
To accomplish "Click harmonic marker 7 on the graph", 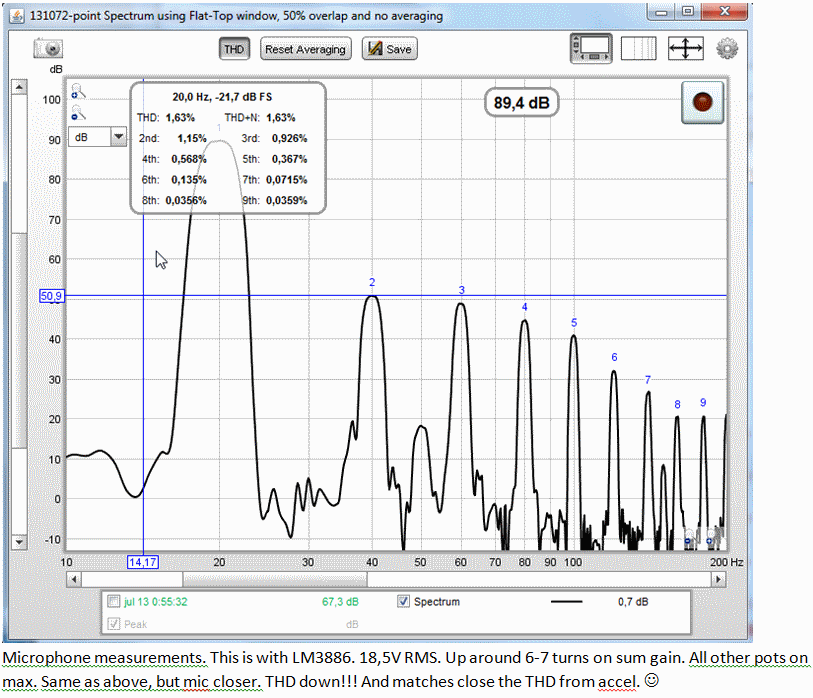I will [x=648, y=380].
